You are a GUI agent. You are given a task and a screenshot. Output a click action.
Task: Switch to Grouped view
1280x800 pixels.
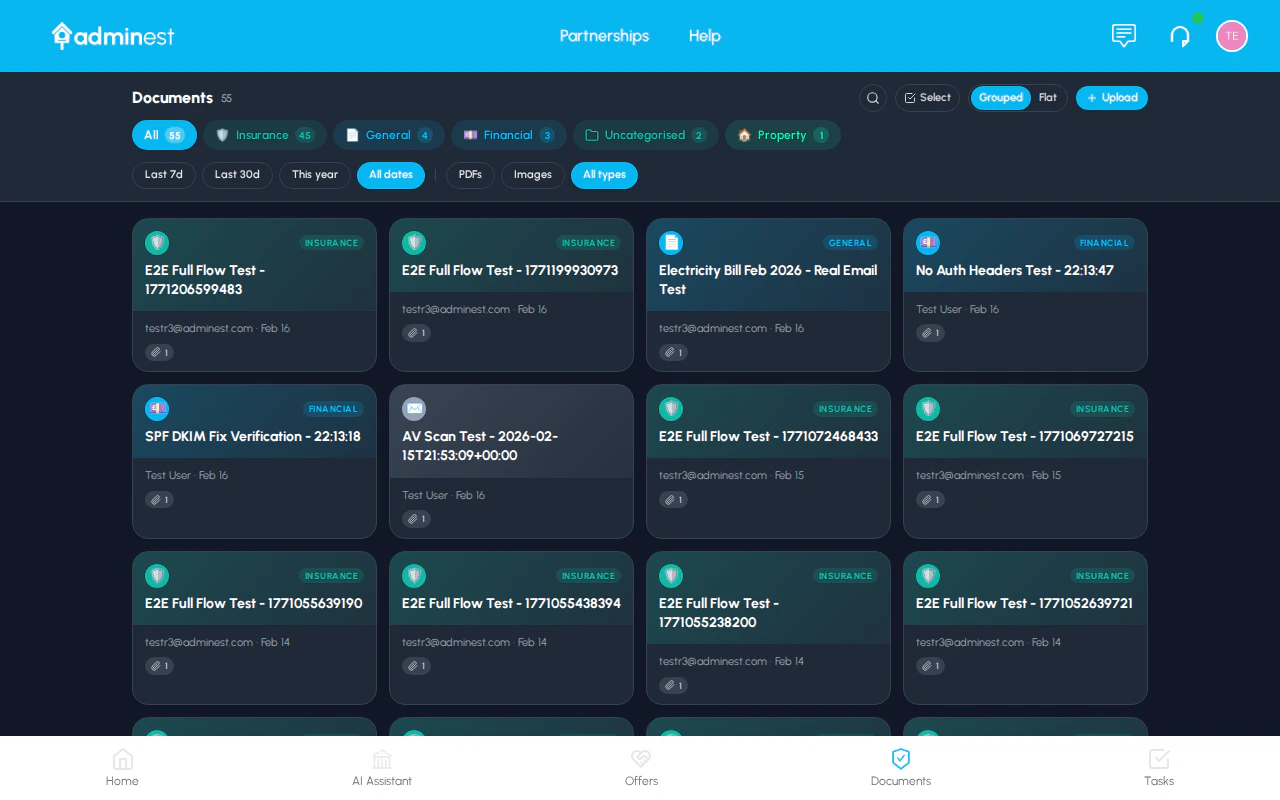[x=1001, y=98]
